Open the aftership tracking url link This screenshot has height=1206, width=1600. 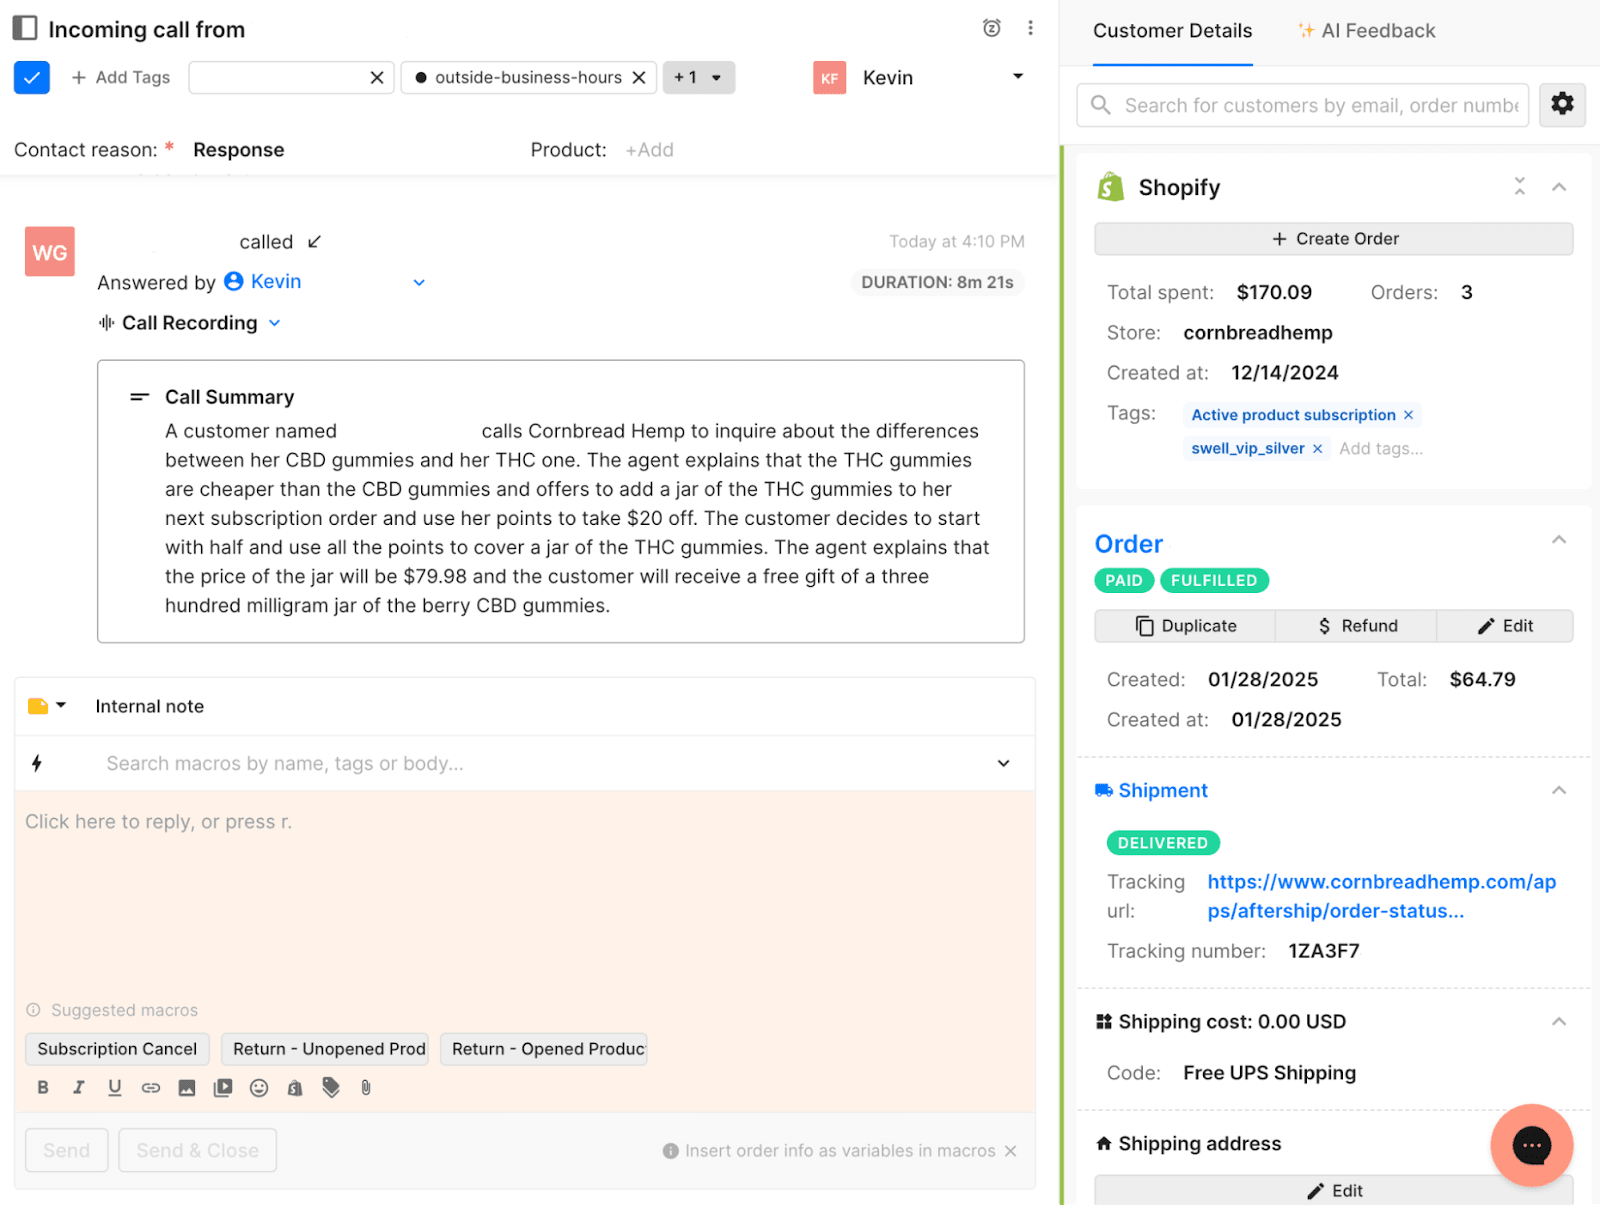click(1380, 896)
